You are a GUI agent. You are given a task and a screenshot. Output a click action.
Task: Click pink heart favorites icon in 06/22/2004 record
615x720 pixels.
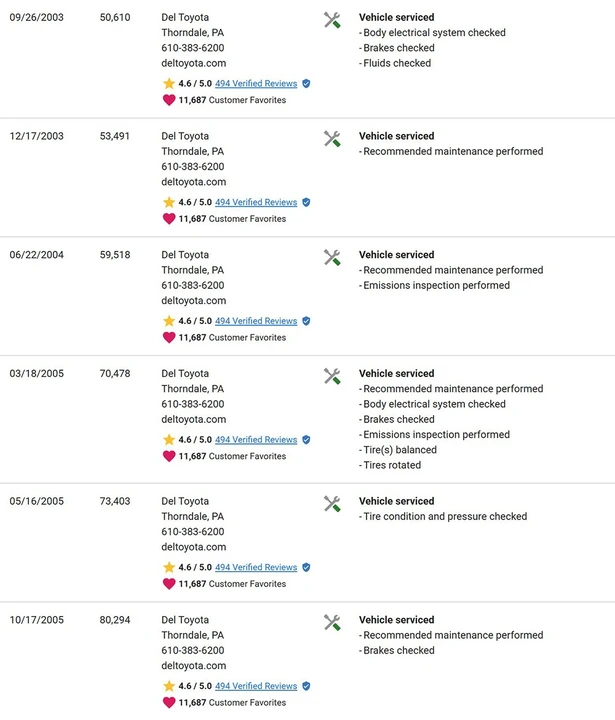pos(169,338)
